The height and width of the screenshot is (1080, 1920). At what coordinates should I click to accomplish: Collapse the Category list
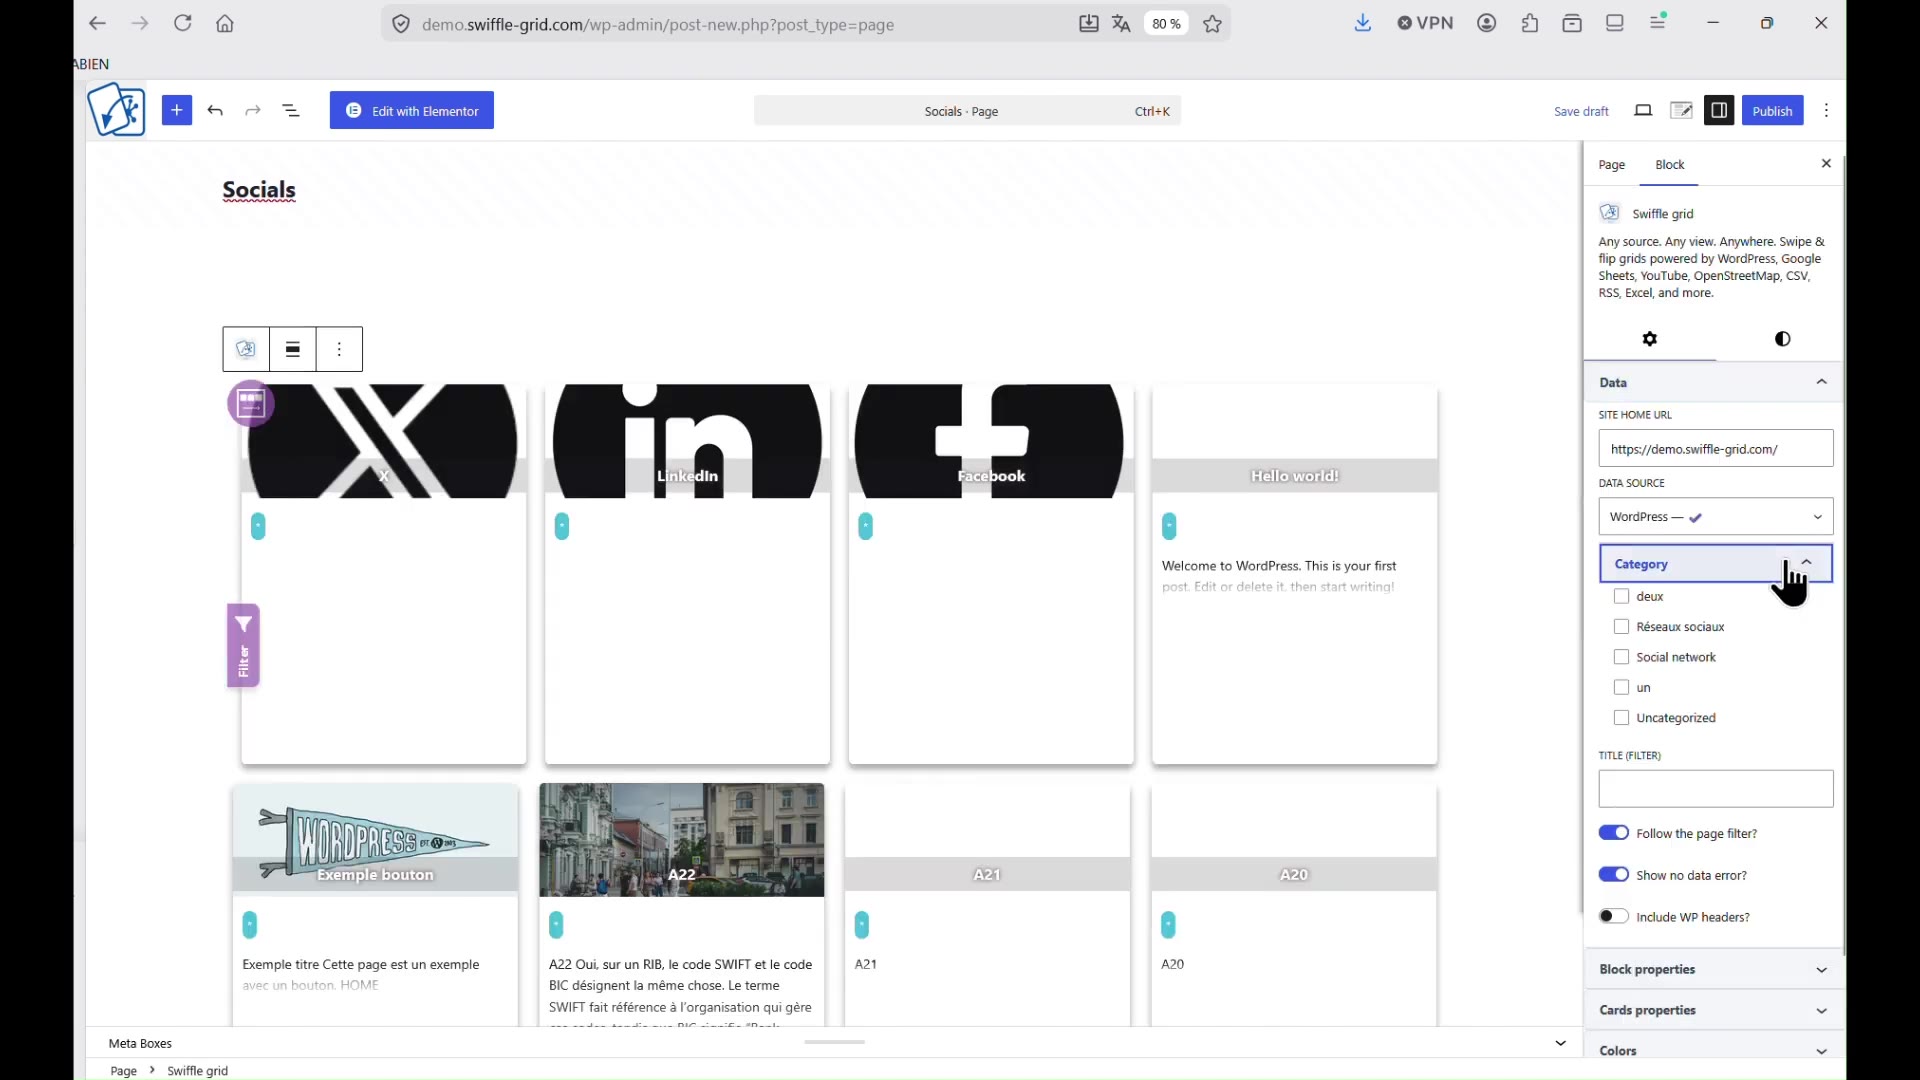[1716, 564]
